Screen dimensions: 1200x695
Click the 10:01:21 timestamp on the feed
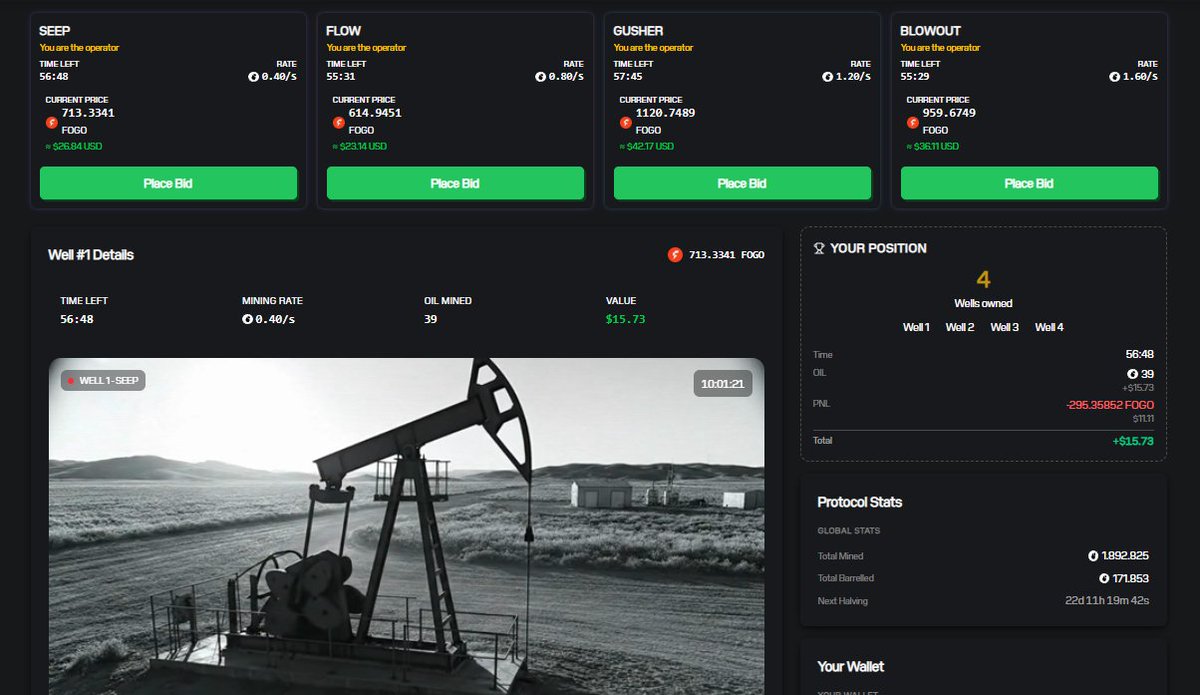723,383
